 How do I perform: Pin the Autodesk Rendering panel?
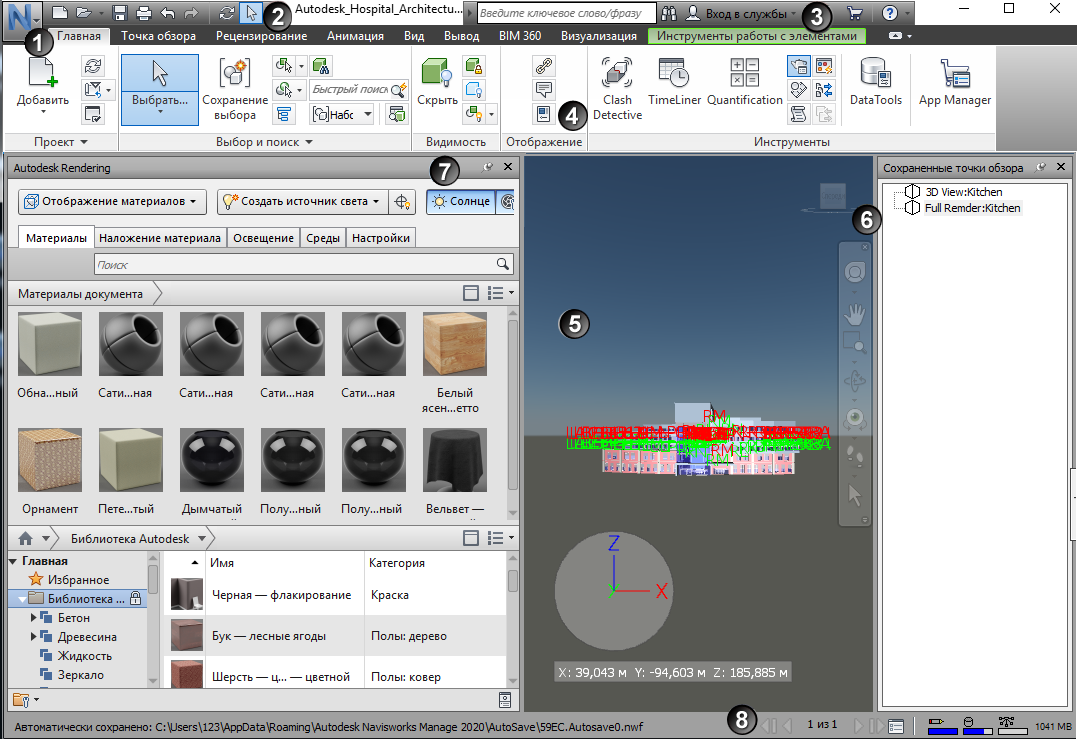488,167
